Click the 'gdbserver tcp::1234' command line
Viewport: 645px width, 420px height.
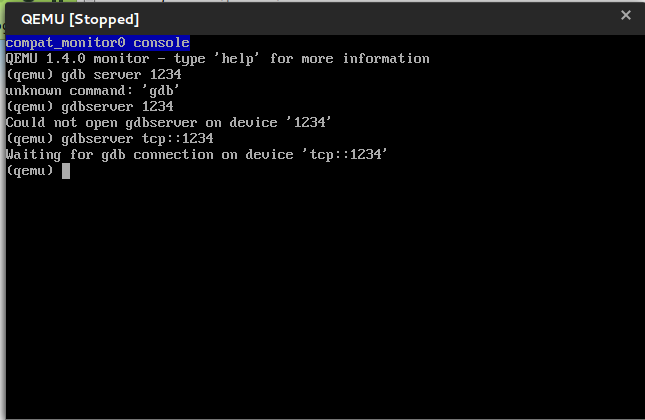109,139
